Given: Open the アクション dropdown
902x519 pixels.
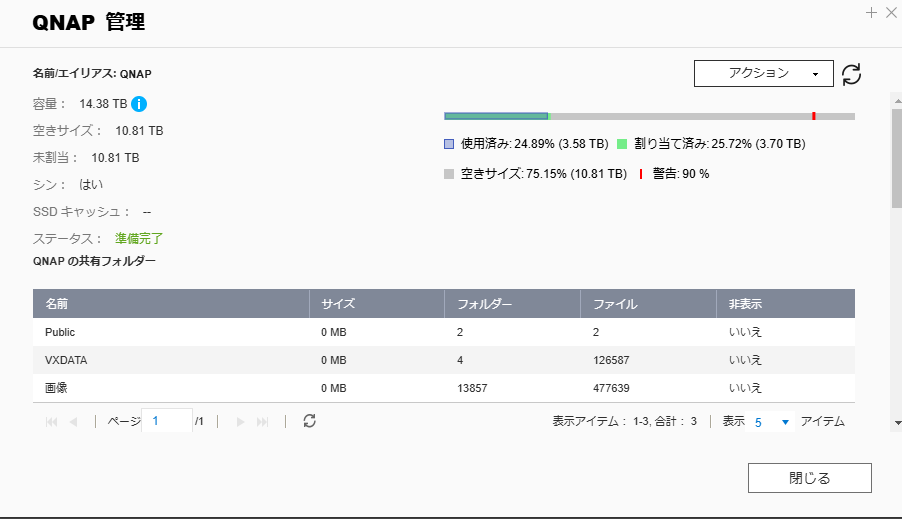Looking at the screenshot, I should (x=763, y=74).
